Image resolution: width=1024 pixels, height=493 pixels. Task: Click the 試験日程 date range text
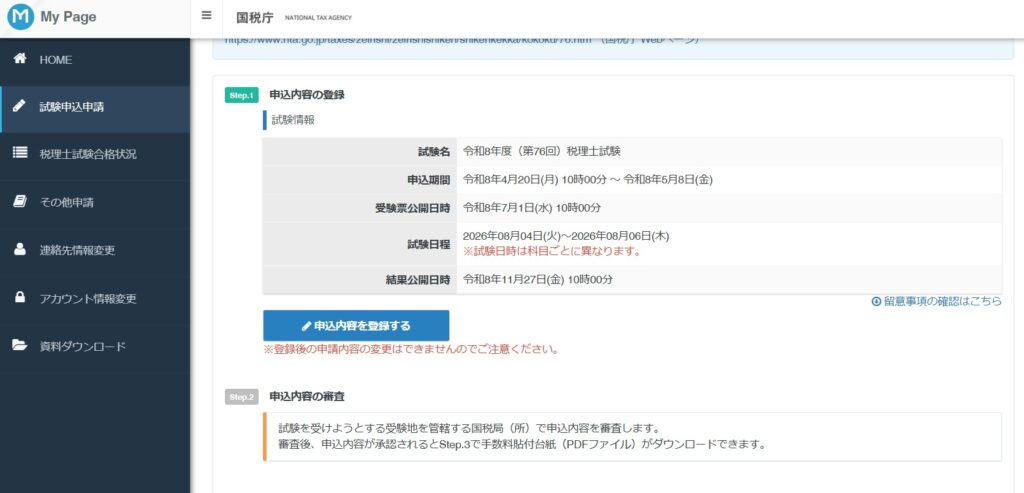pyautogui.click(x=565, y=236)
